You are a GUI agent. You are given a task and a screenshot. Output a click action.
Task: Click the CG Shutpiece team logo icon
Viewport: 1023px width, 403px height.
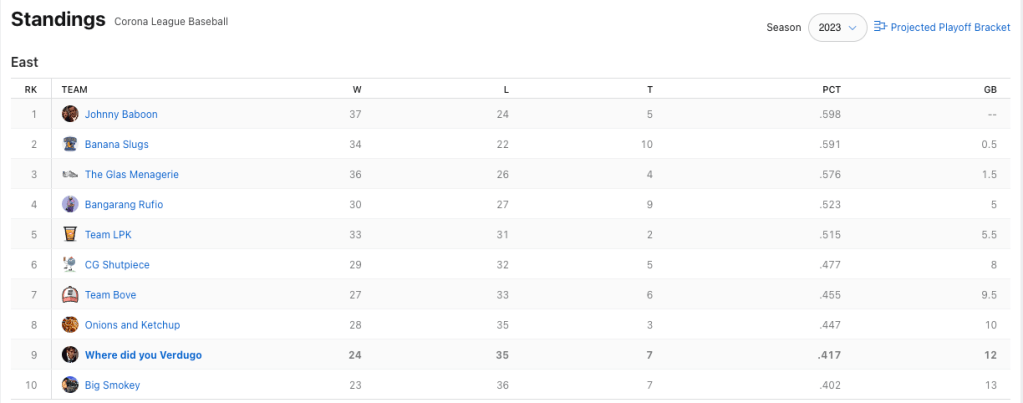[70, 265]
